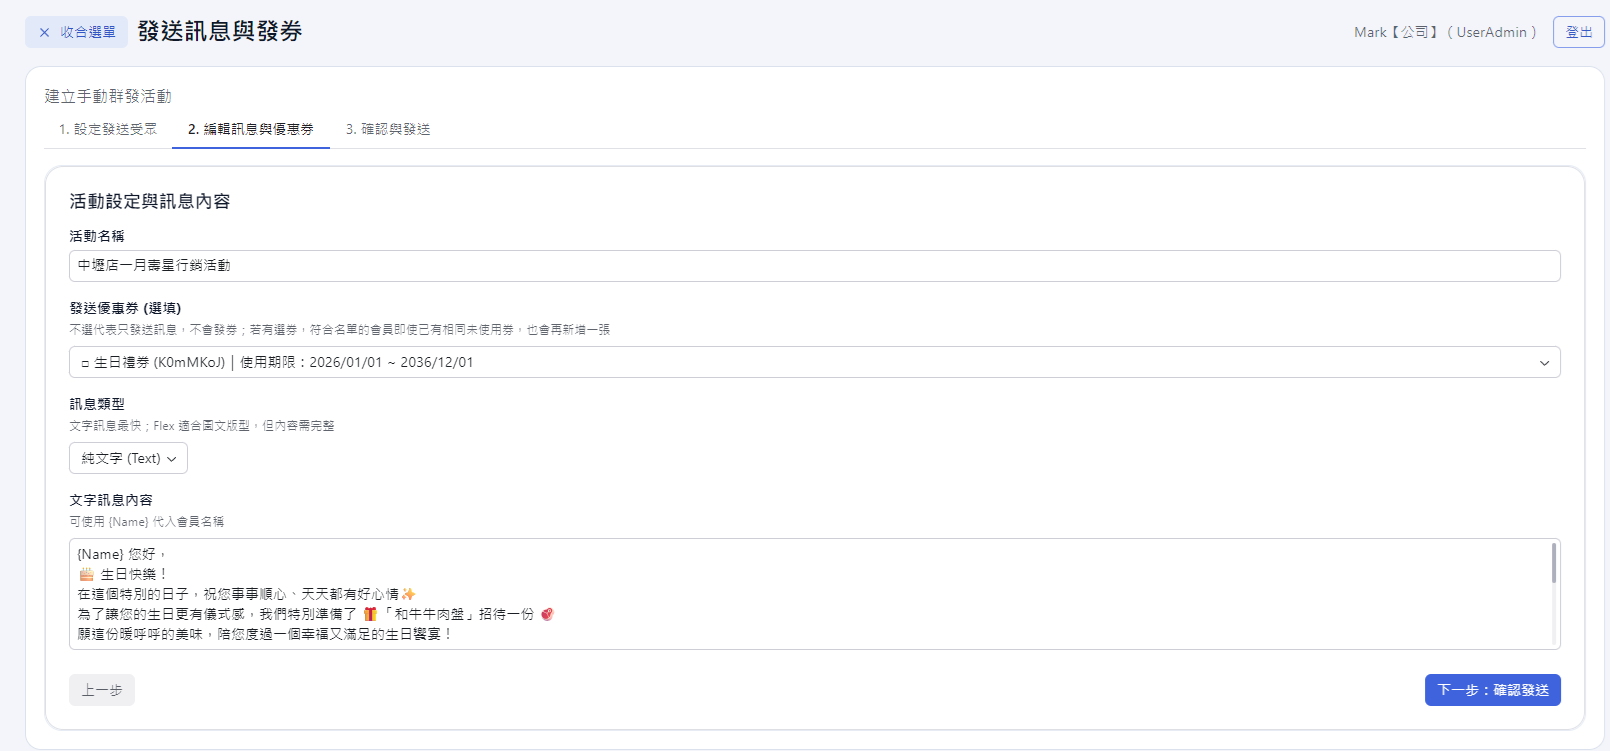Collapse the sidebar via 收合選單

click(x=78, y=32)
